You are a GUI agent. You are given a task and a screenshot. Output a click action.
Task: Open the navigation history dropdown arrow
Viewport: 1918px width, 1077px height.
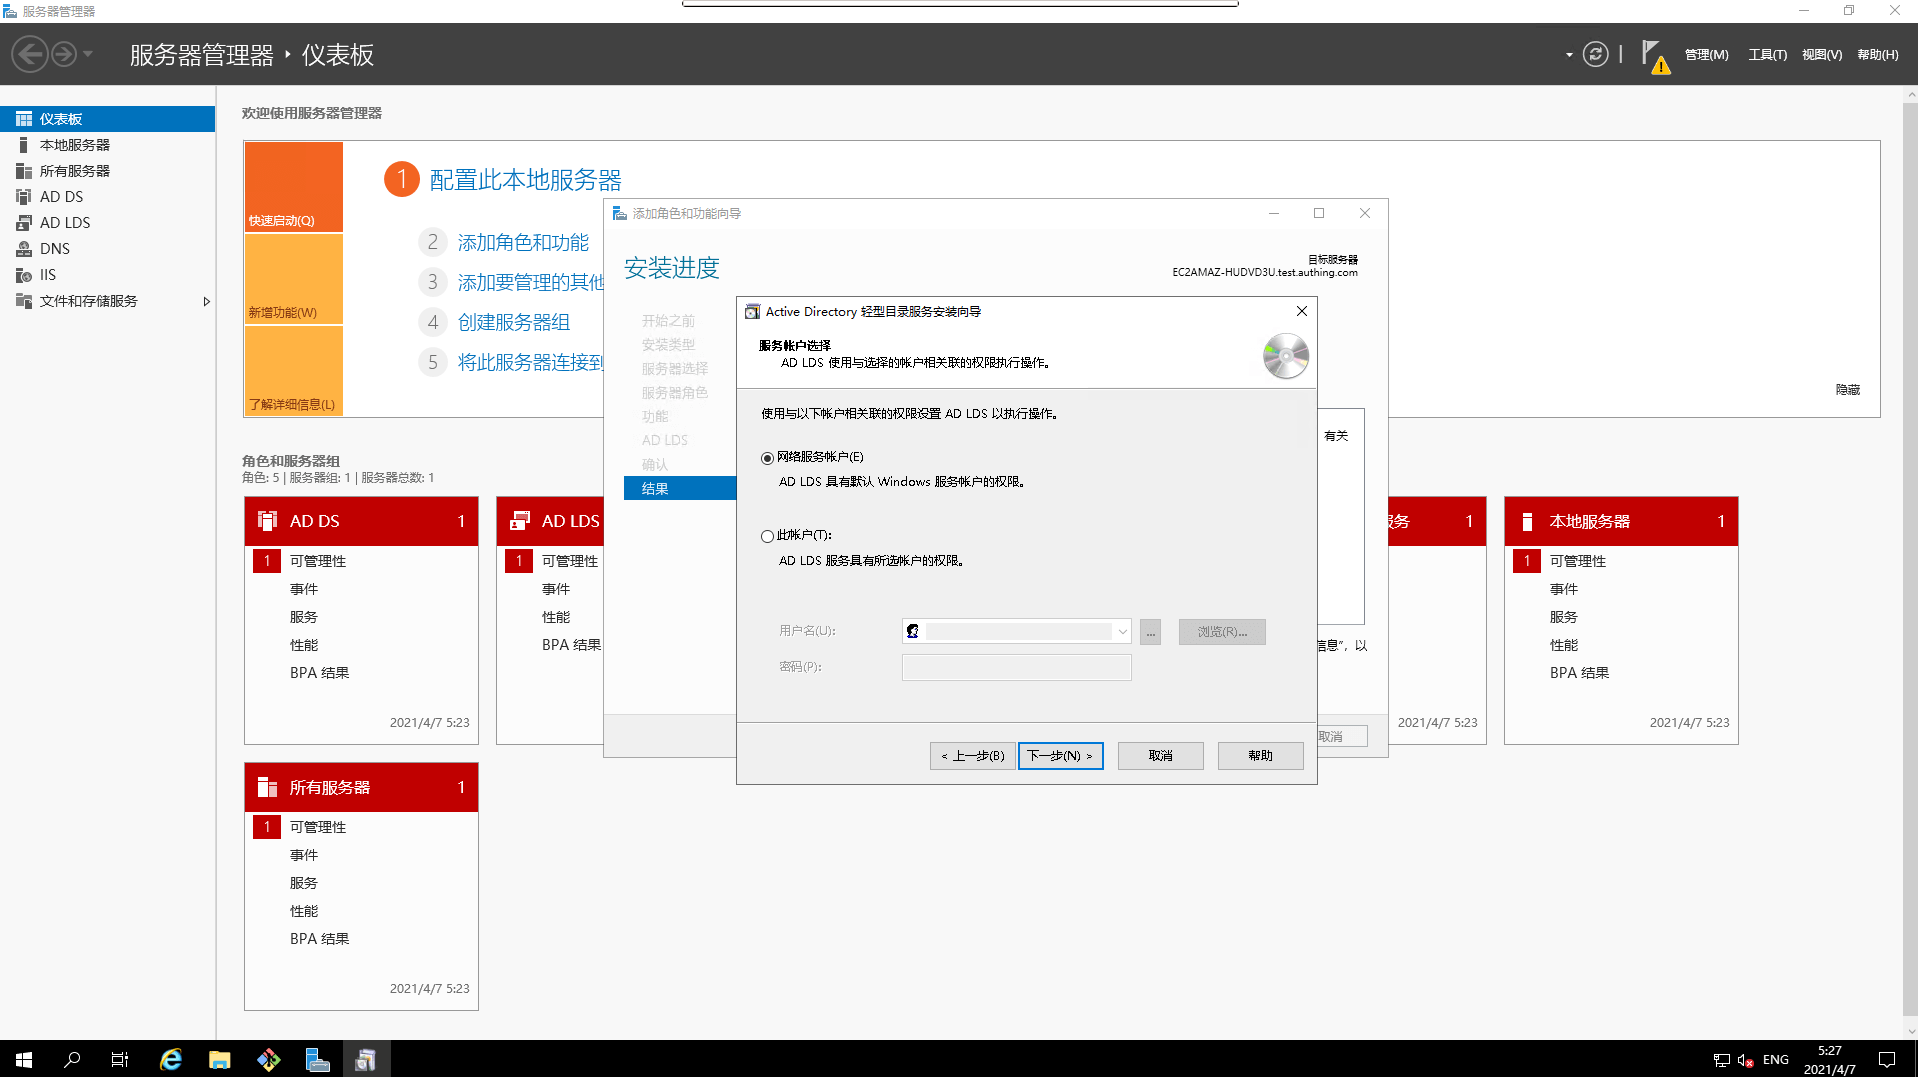(88, 55)
